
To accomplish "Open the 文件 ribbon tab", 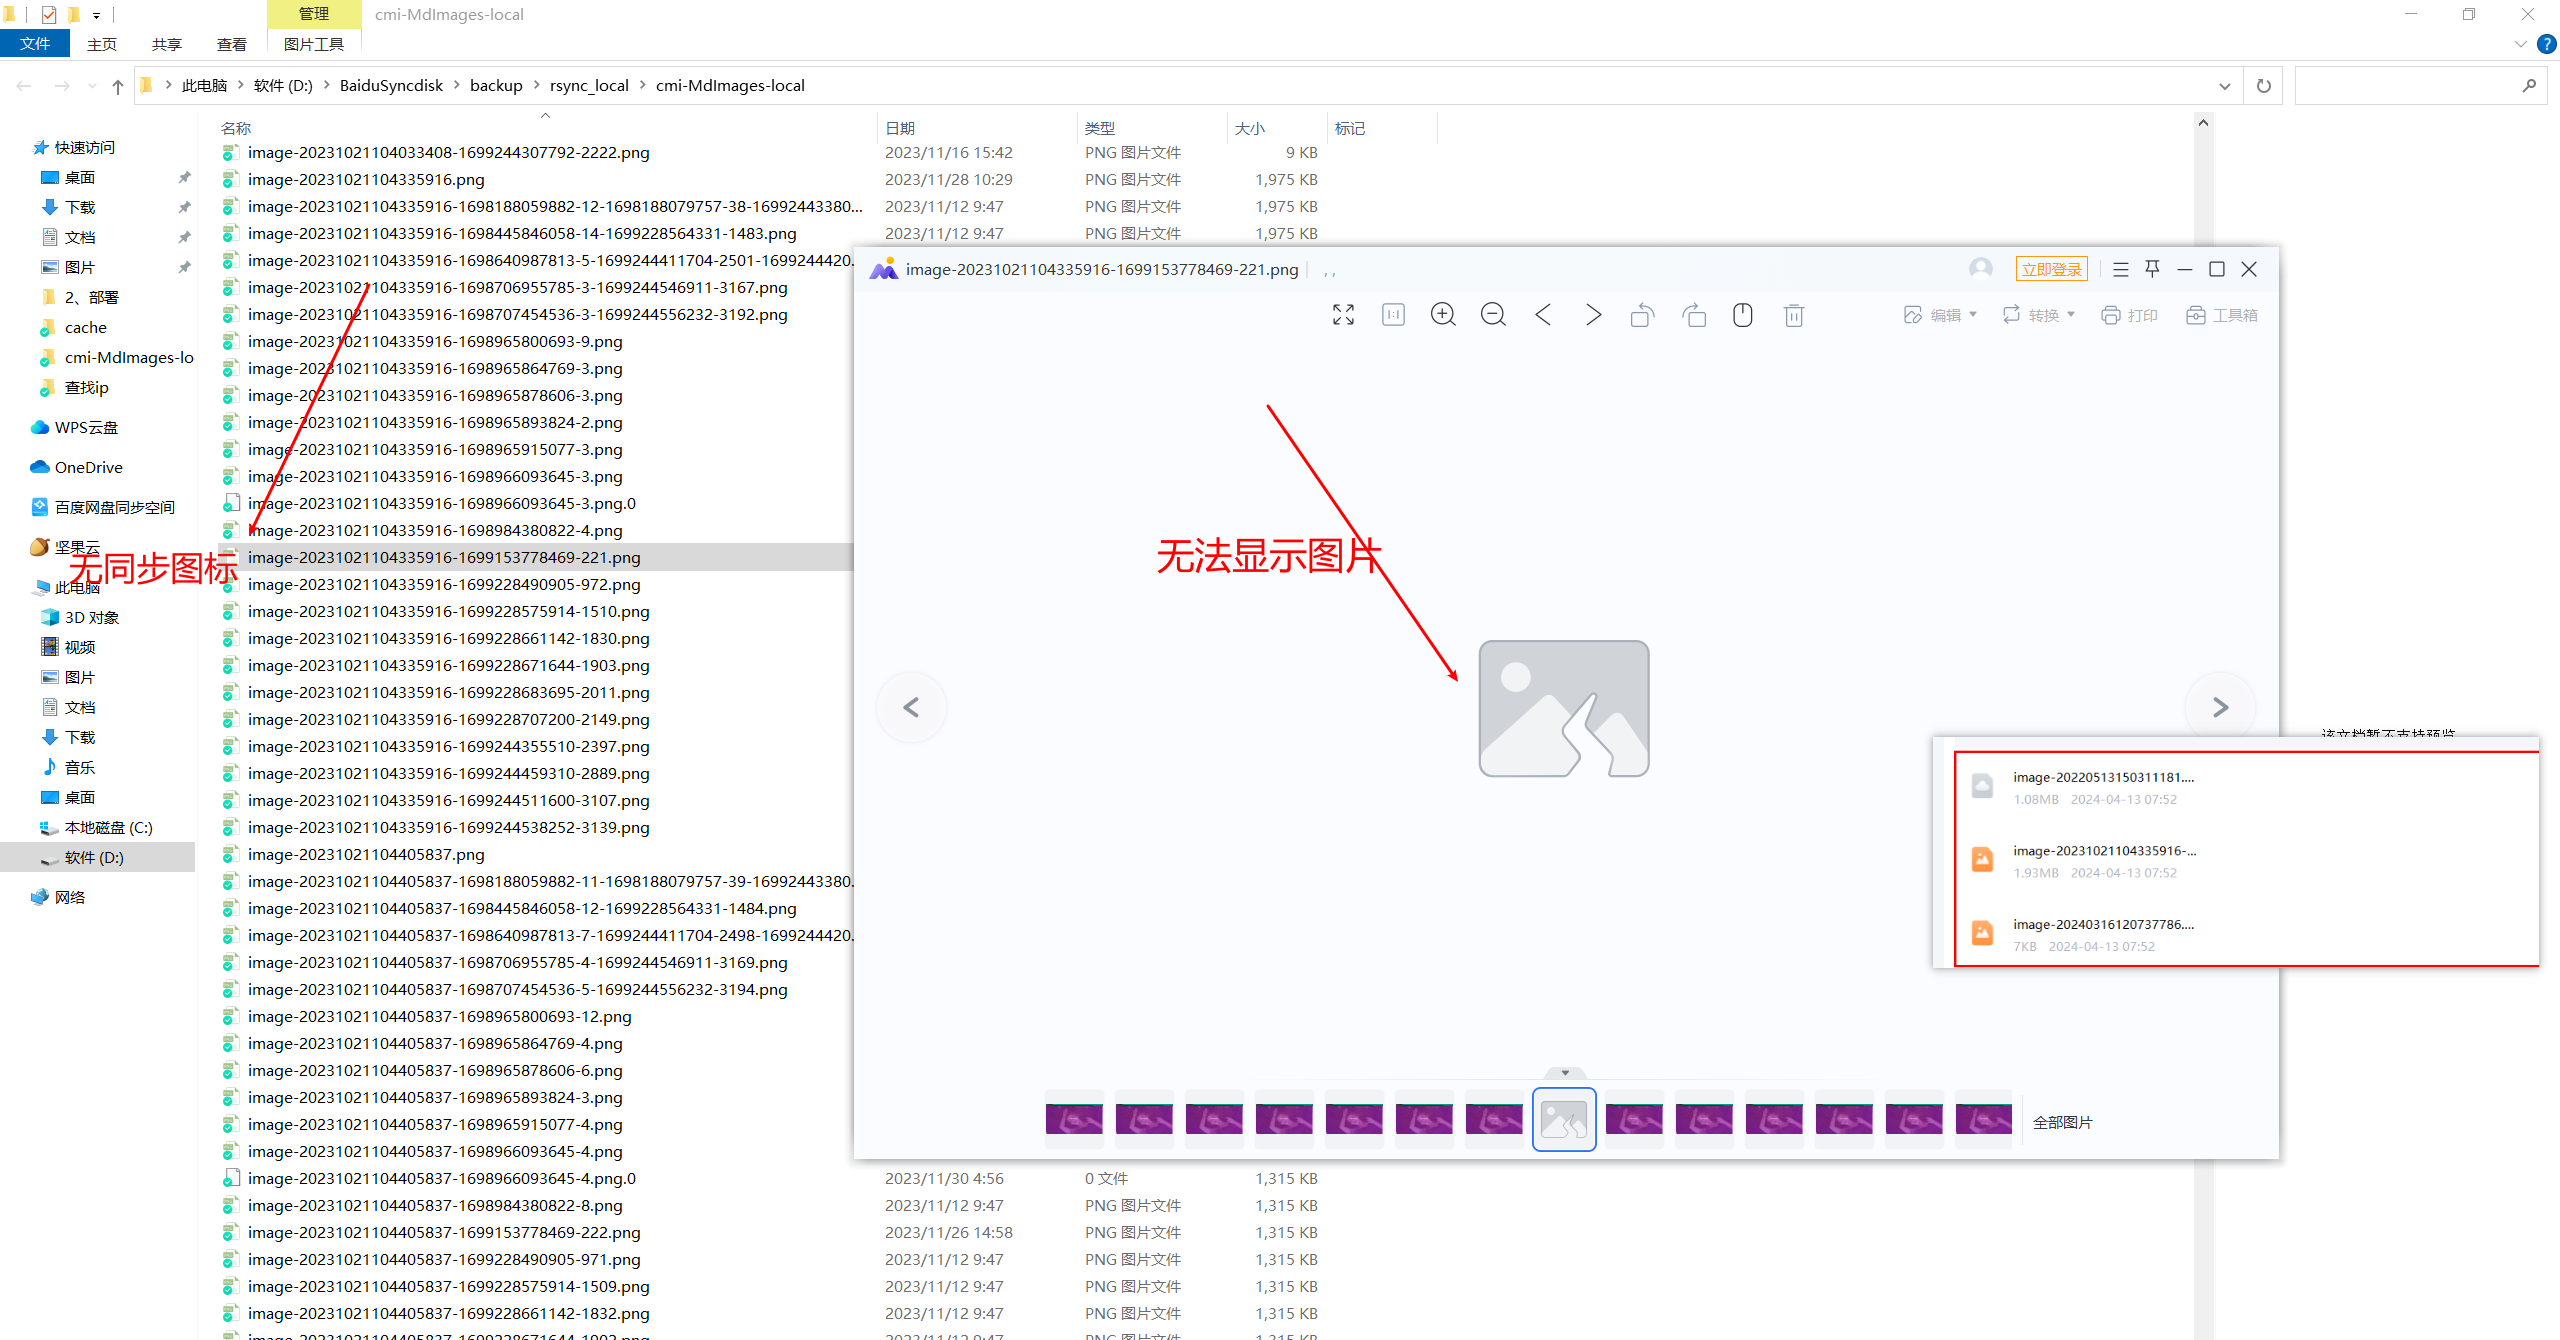I will [35, 44].
